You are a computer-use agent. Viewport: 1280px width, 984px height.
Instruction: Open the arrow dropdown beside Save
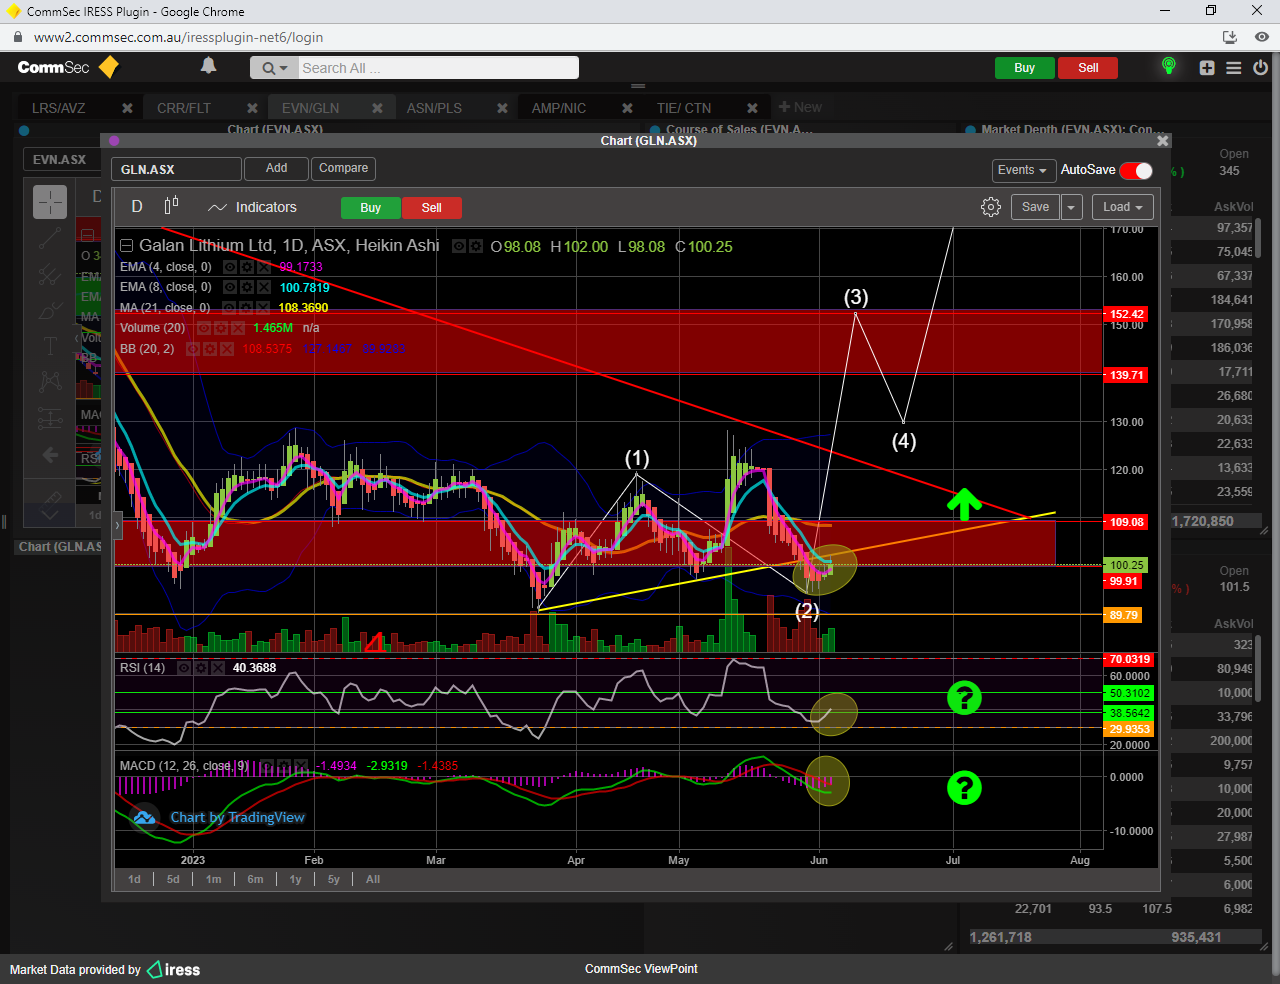(x=1071, y=207)
